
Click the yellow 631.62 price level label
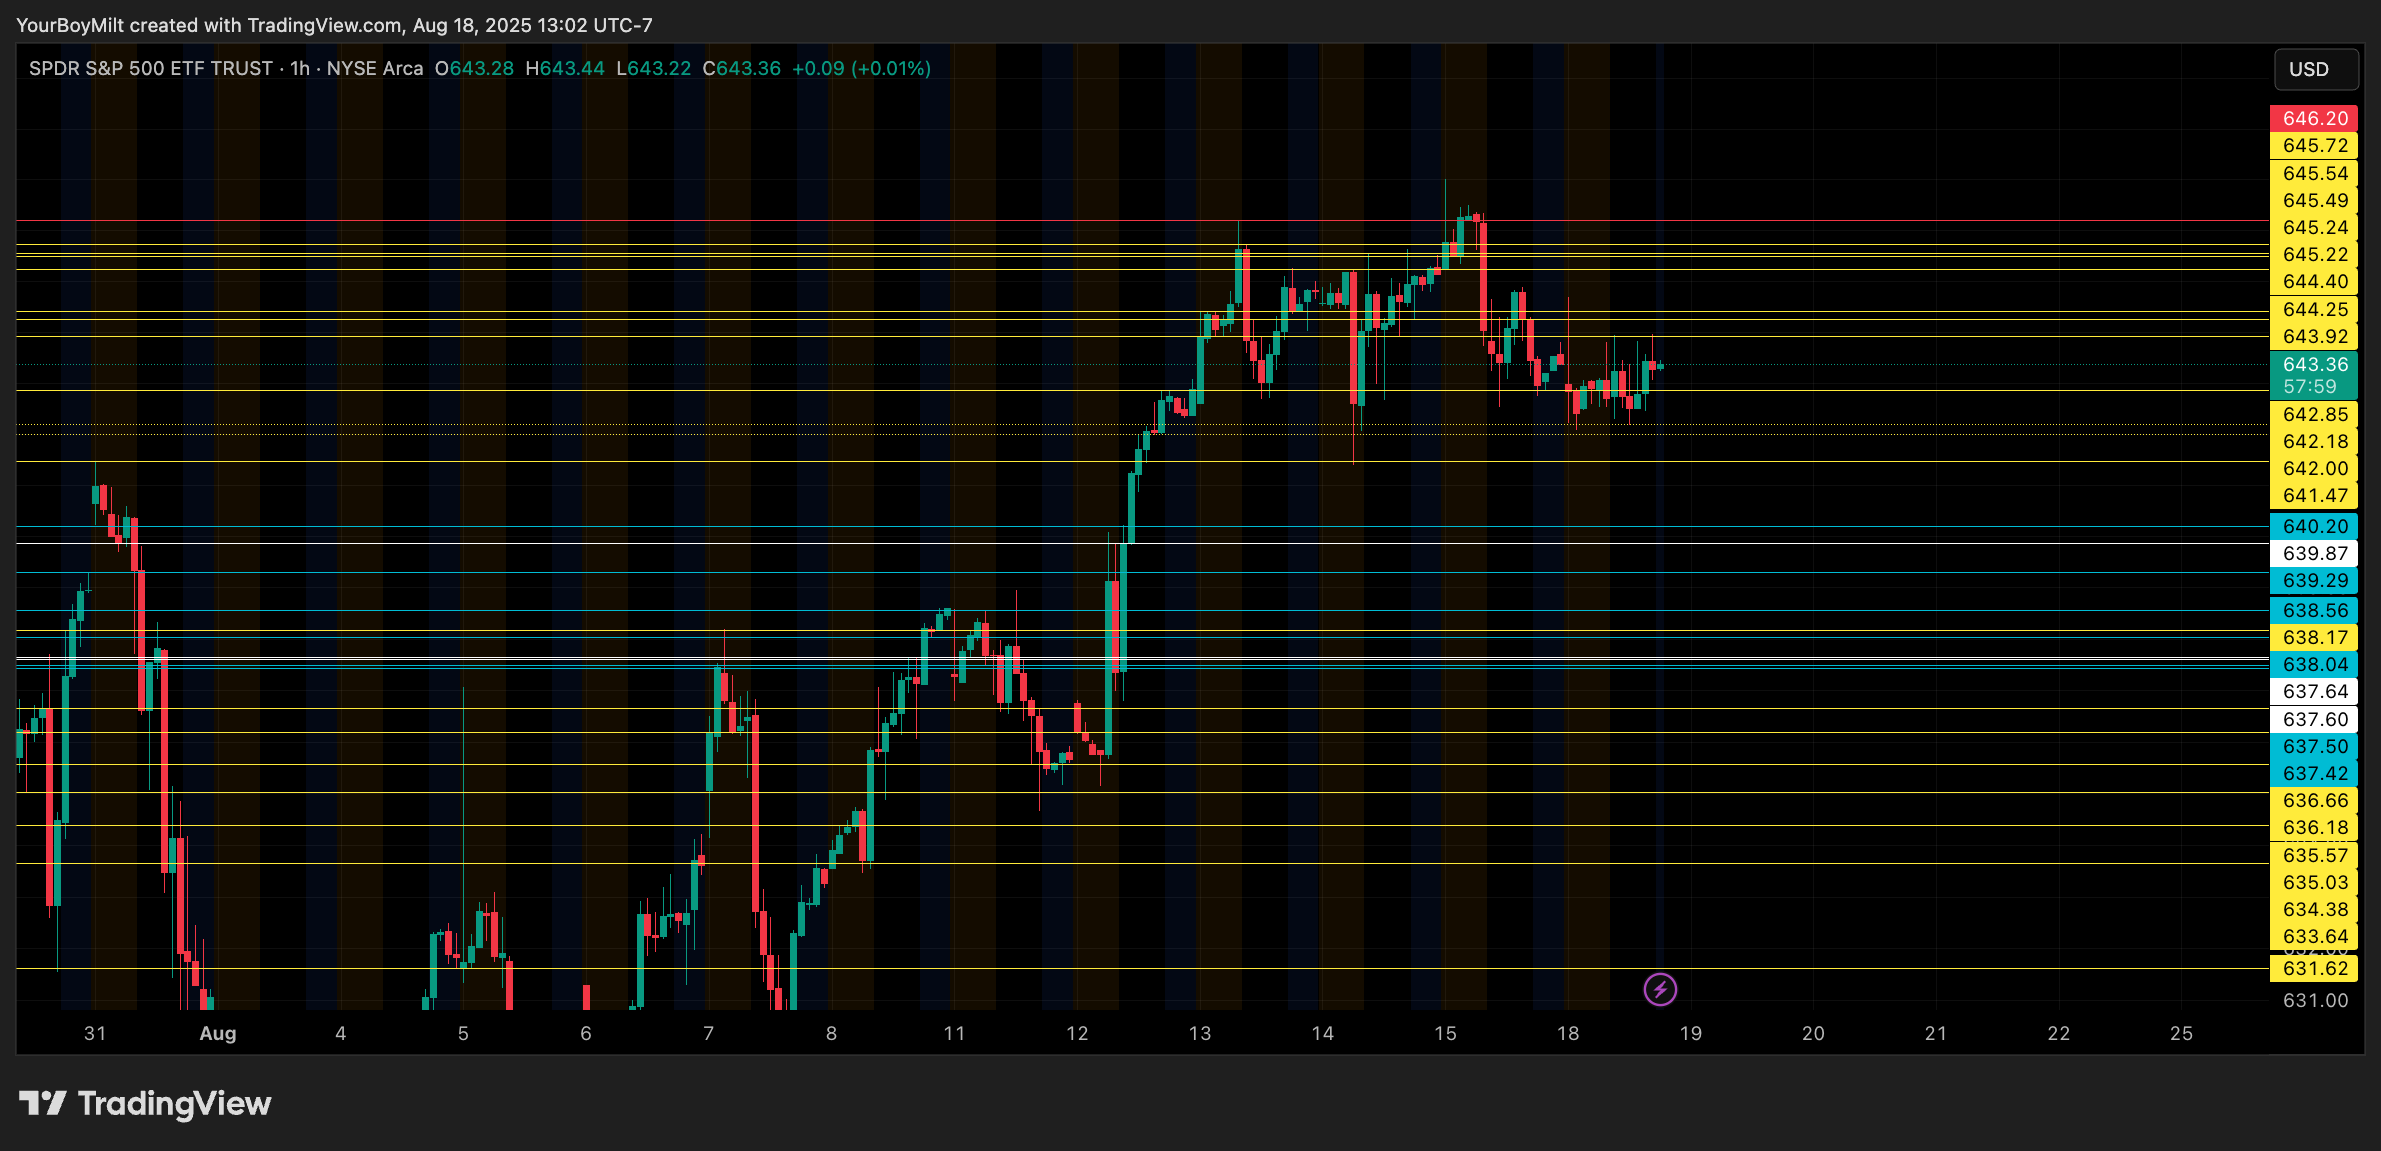click(x=2314, y=968)
